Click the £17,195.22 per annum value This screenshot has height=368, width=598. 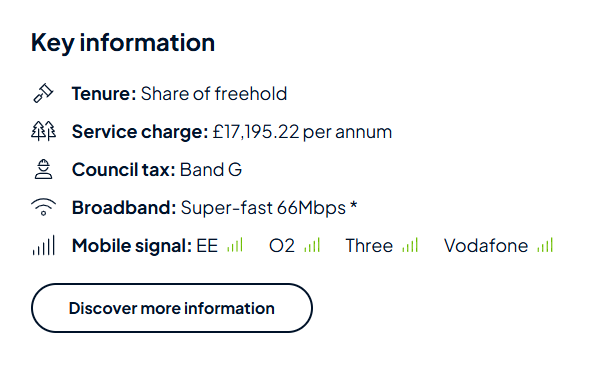tap(302, 132)
